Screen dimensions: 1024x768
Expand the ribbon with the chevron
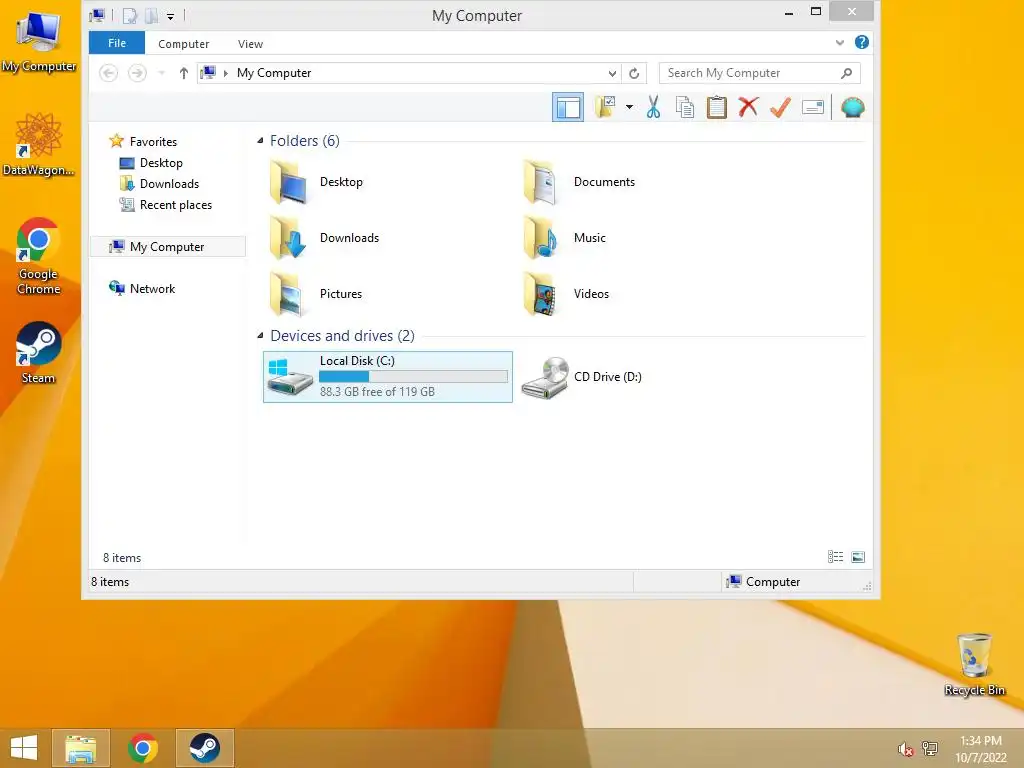840,42
